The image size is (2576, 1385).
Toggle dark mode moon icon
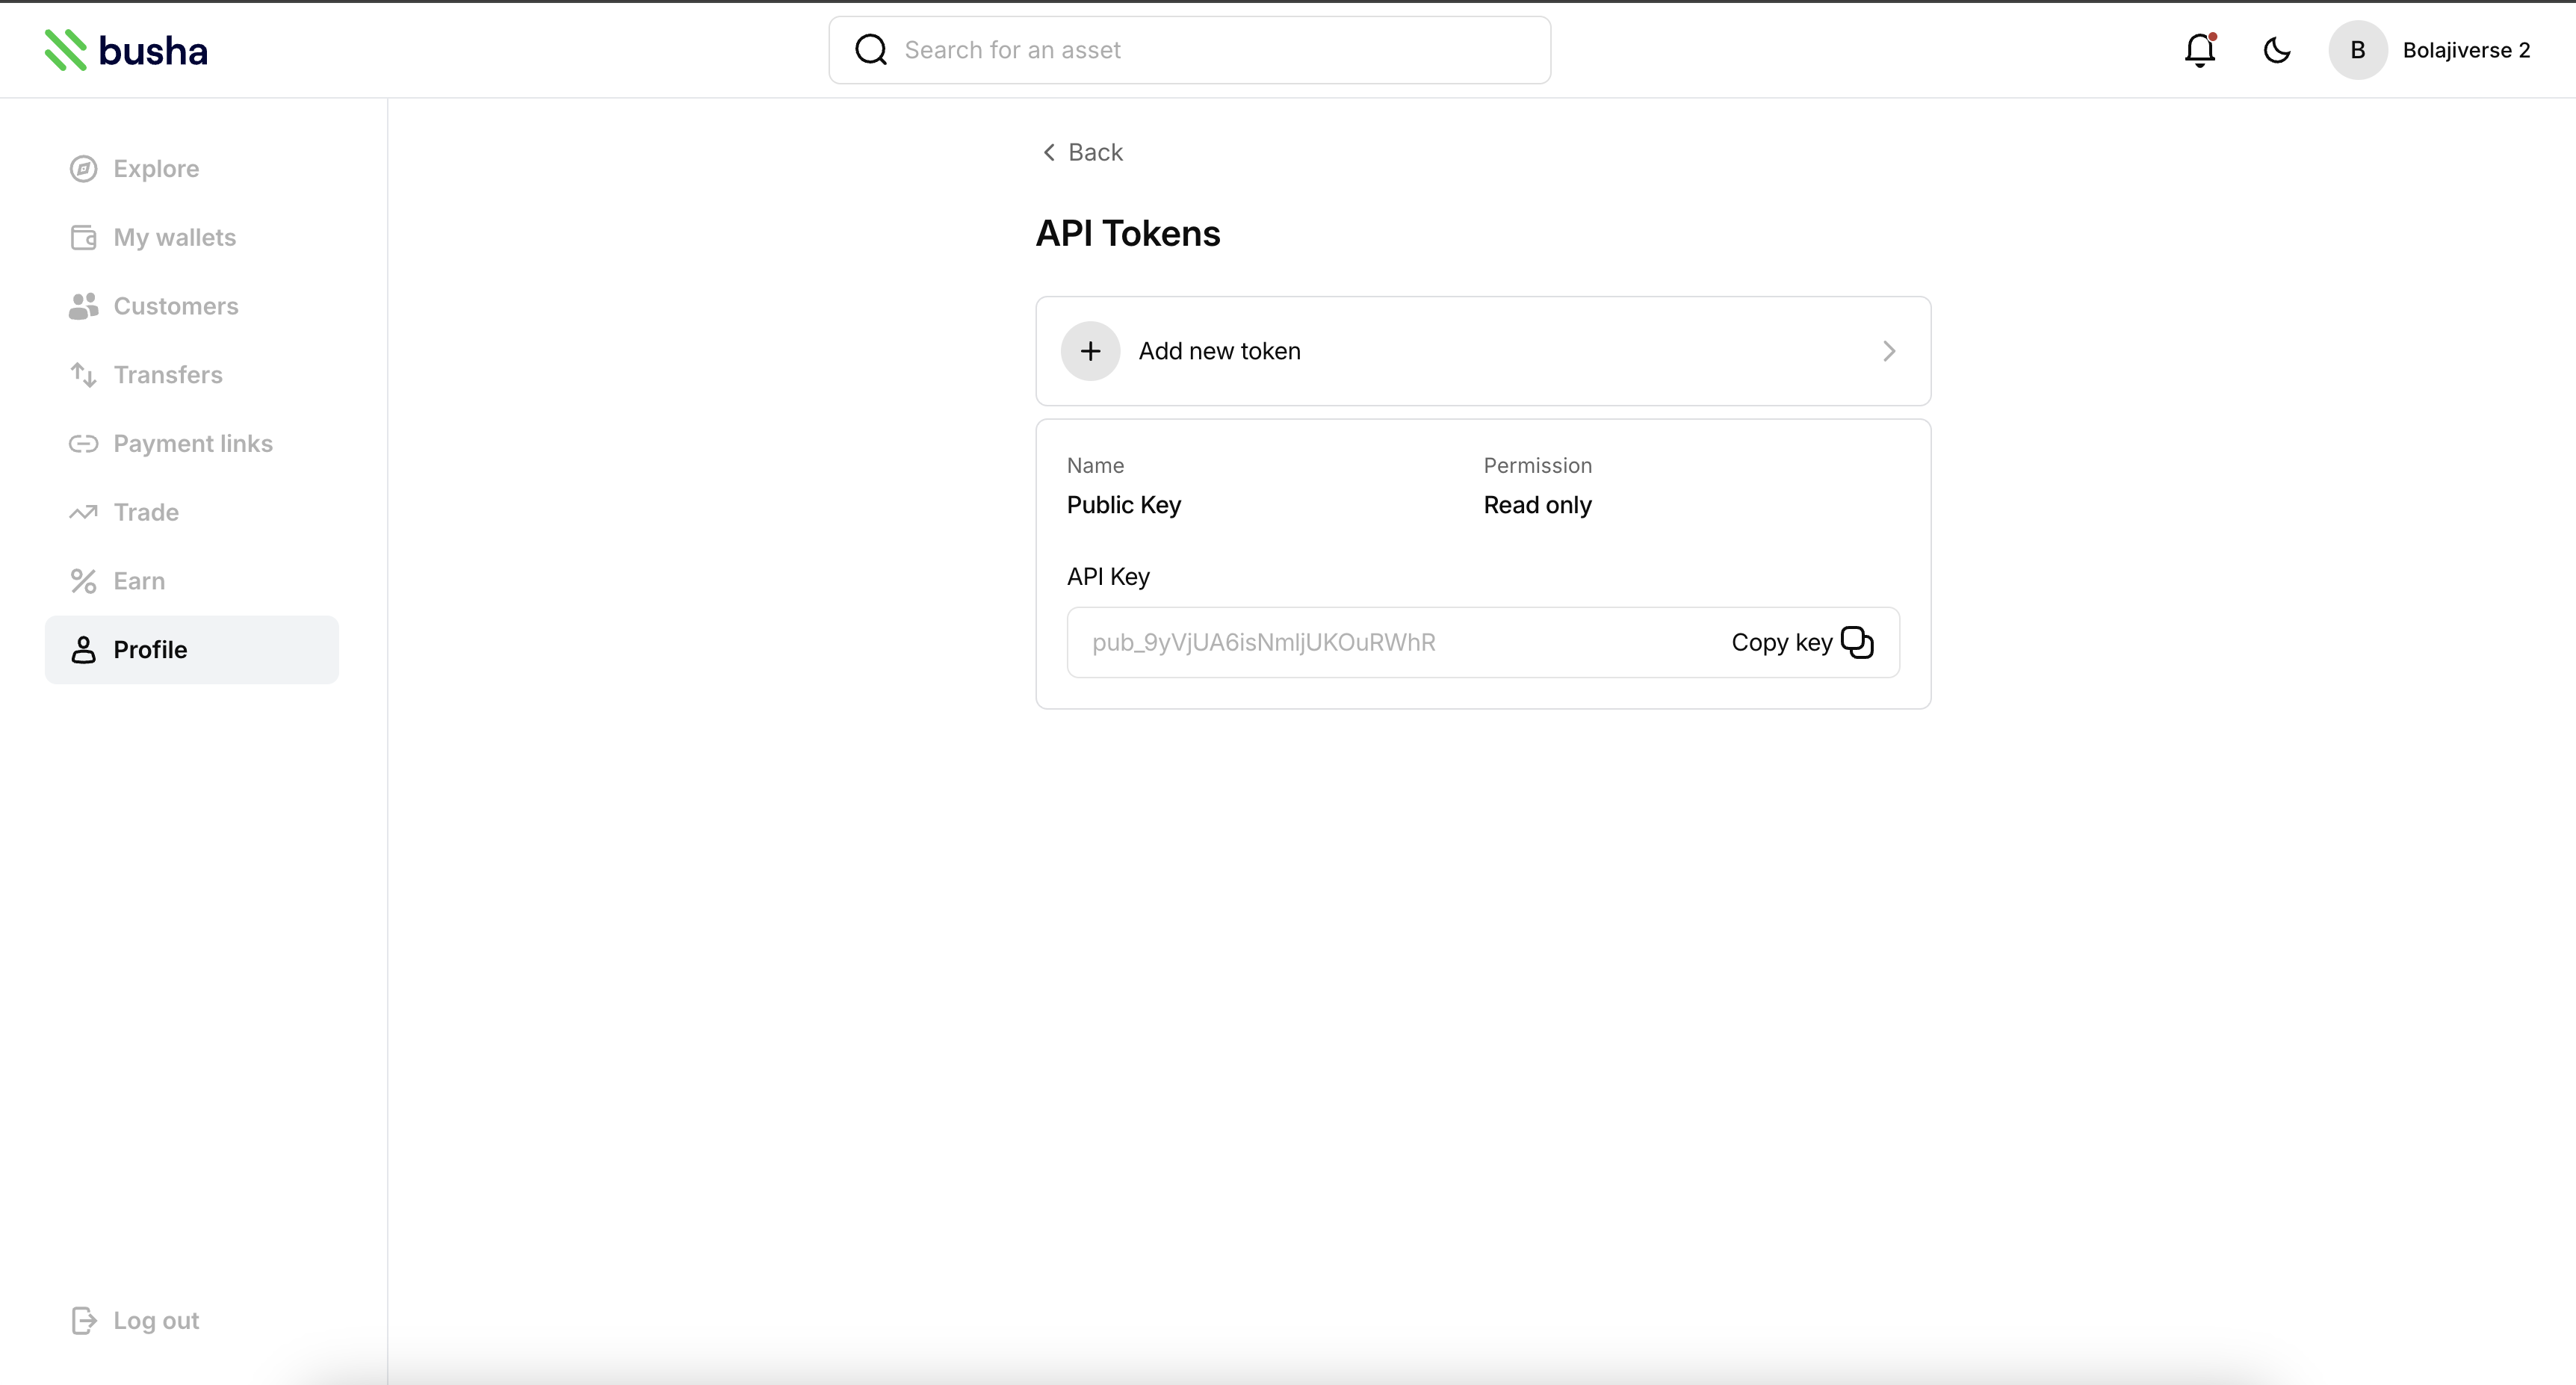pyautogui.click(x=2276, y=50)
